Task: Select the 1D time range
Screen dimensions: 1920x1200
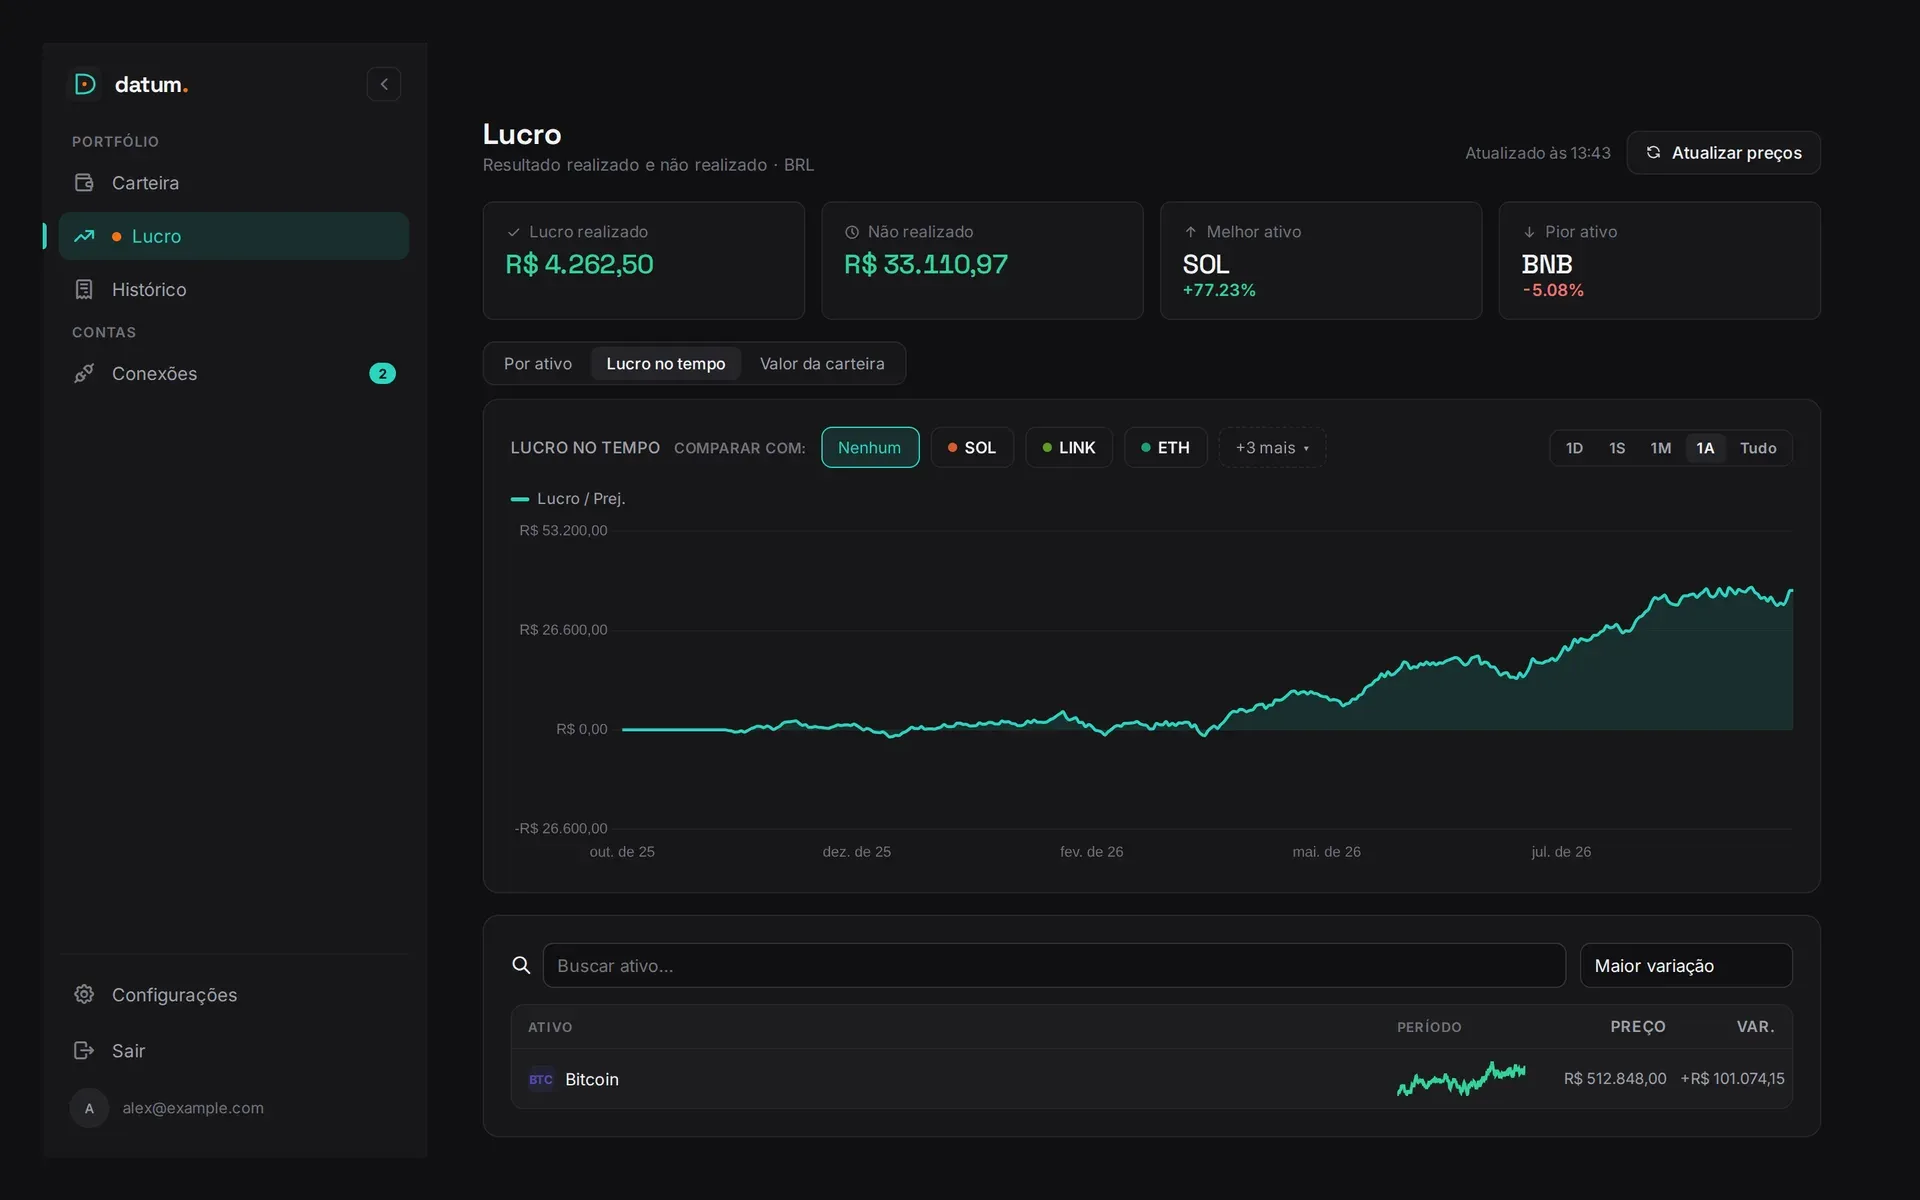Action: click(1574, 448)
